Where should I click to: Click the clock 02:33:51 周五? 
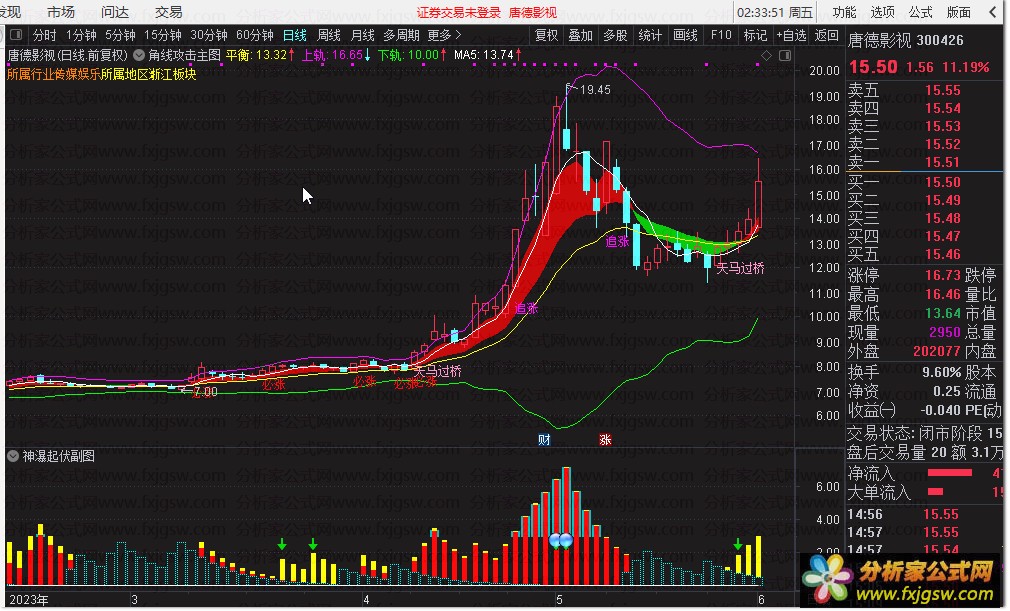pyautogui.click(x=775, y=12)
